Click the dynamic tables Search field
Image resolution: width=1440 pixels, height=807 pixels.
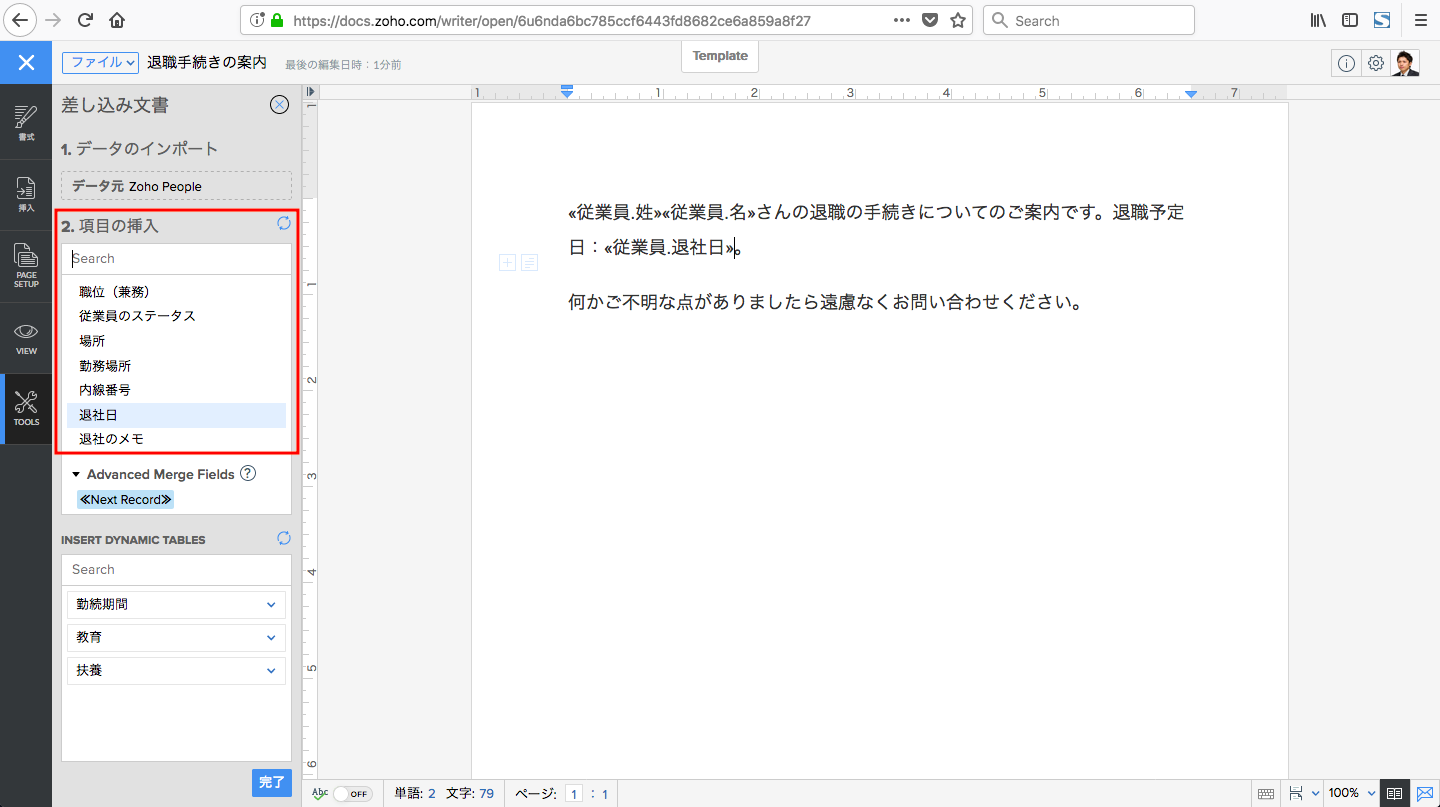[176, 569]
